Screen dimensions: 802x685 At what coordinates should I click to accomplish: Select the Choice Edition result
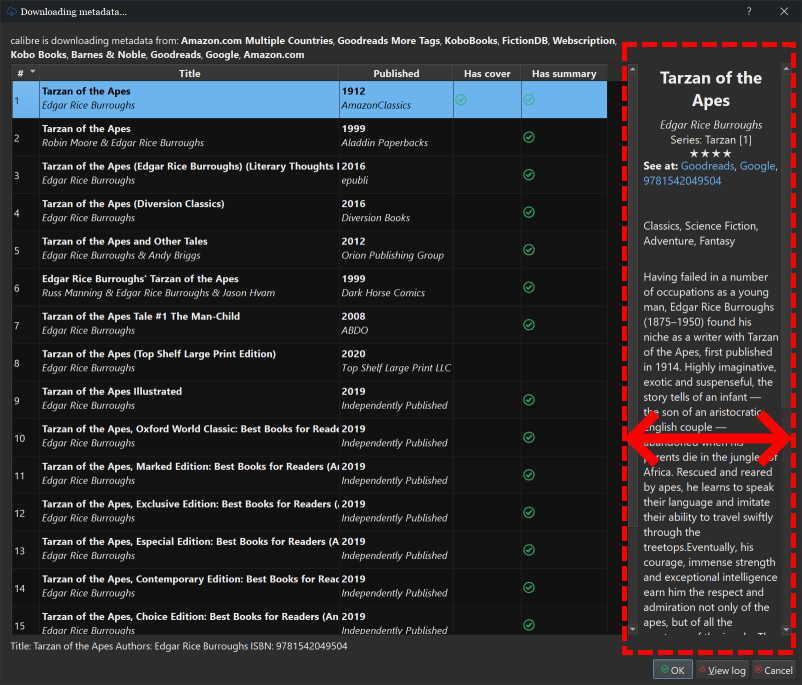pyautogui.click(x=309, y=621)
